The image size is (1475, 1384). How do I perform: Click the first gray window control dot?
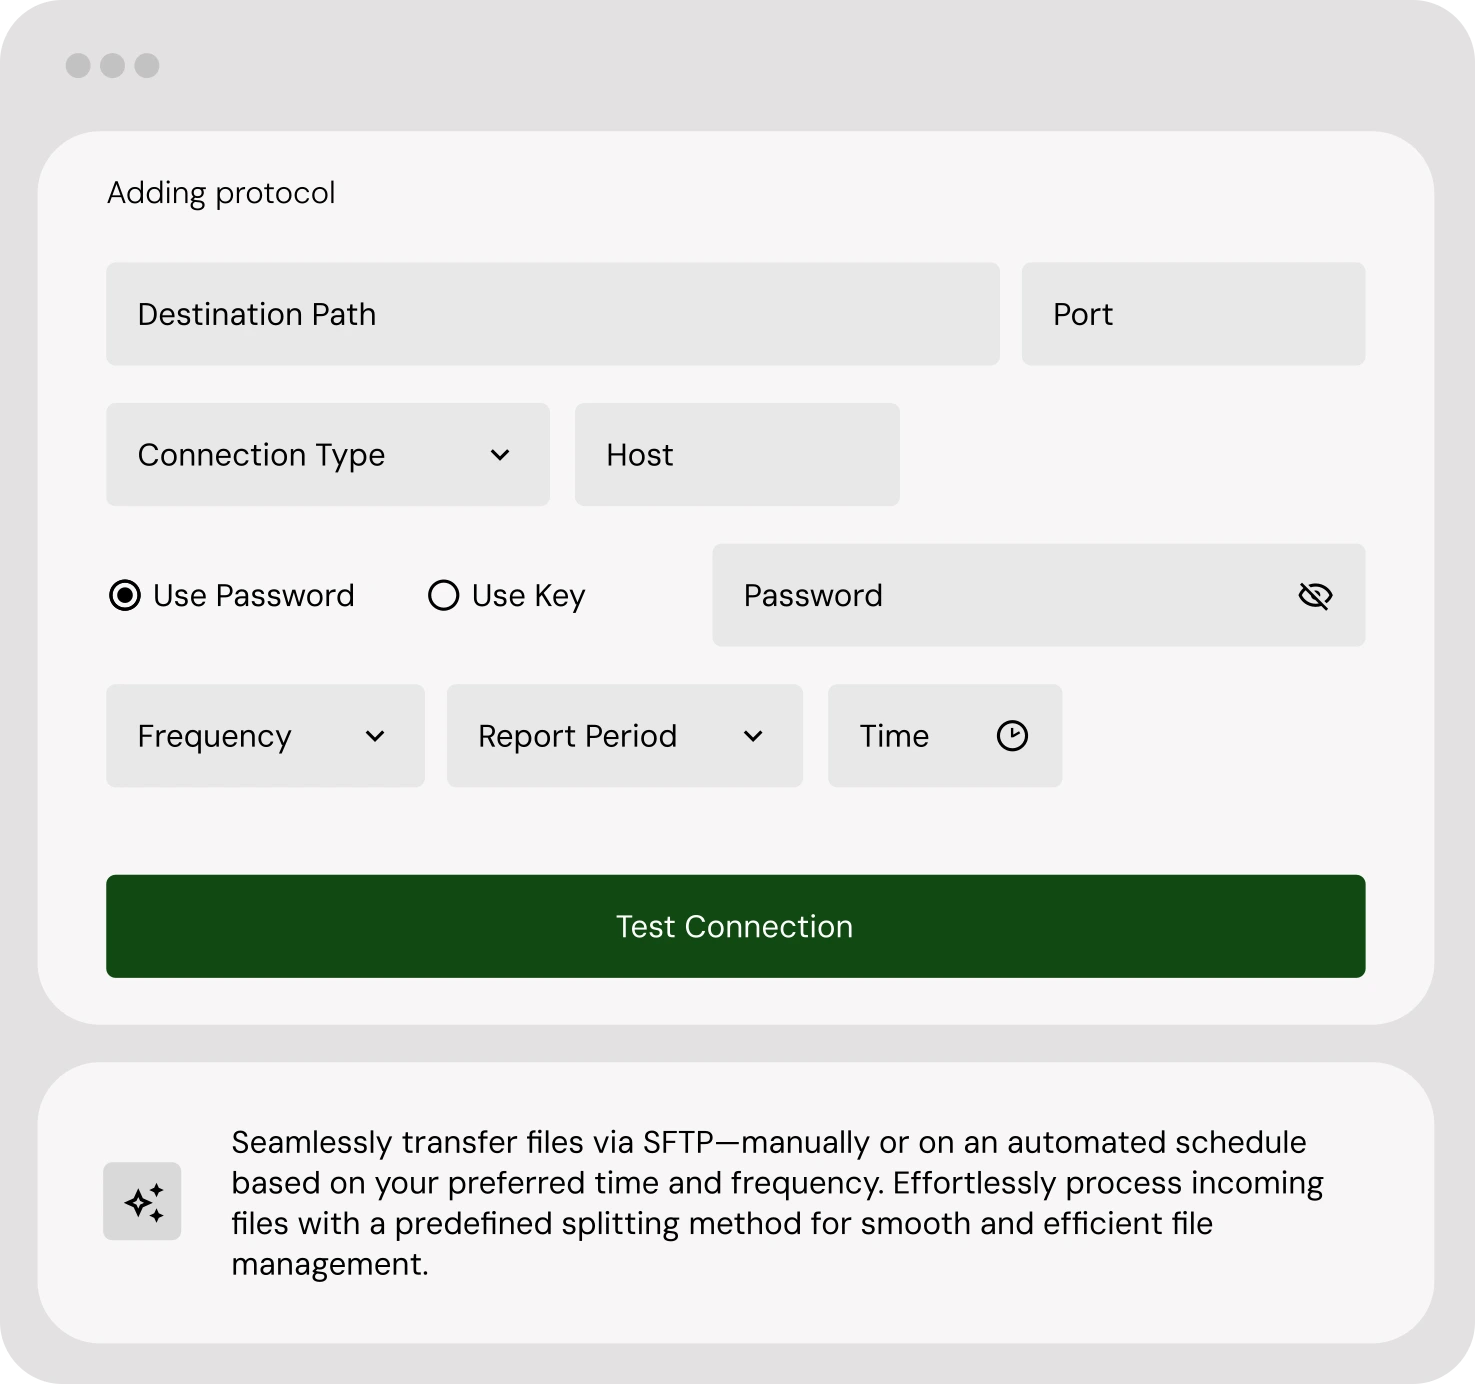[78, 66]
